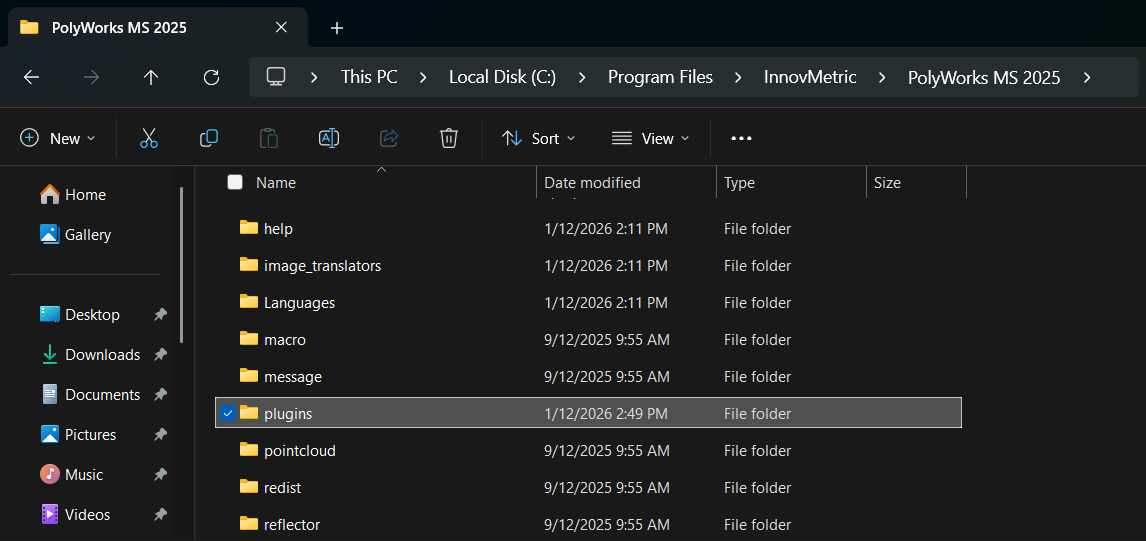1146x541 pixels.
Task: Go back with the left arrow button
Action: point(31,77)
